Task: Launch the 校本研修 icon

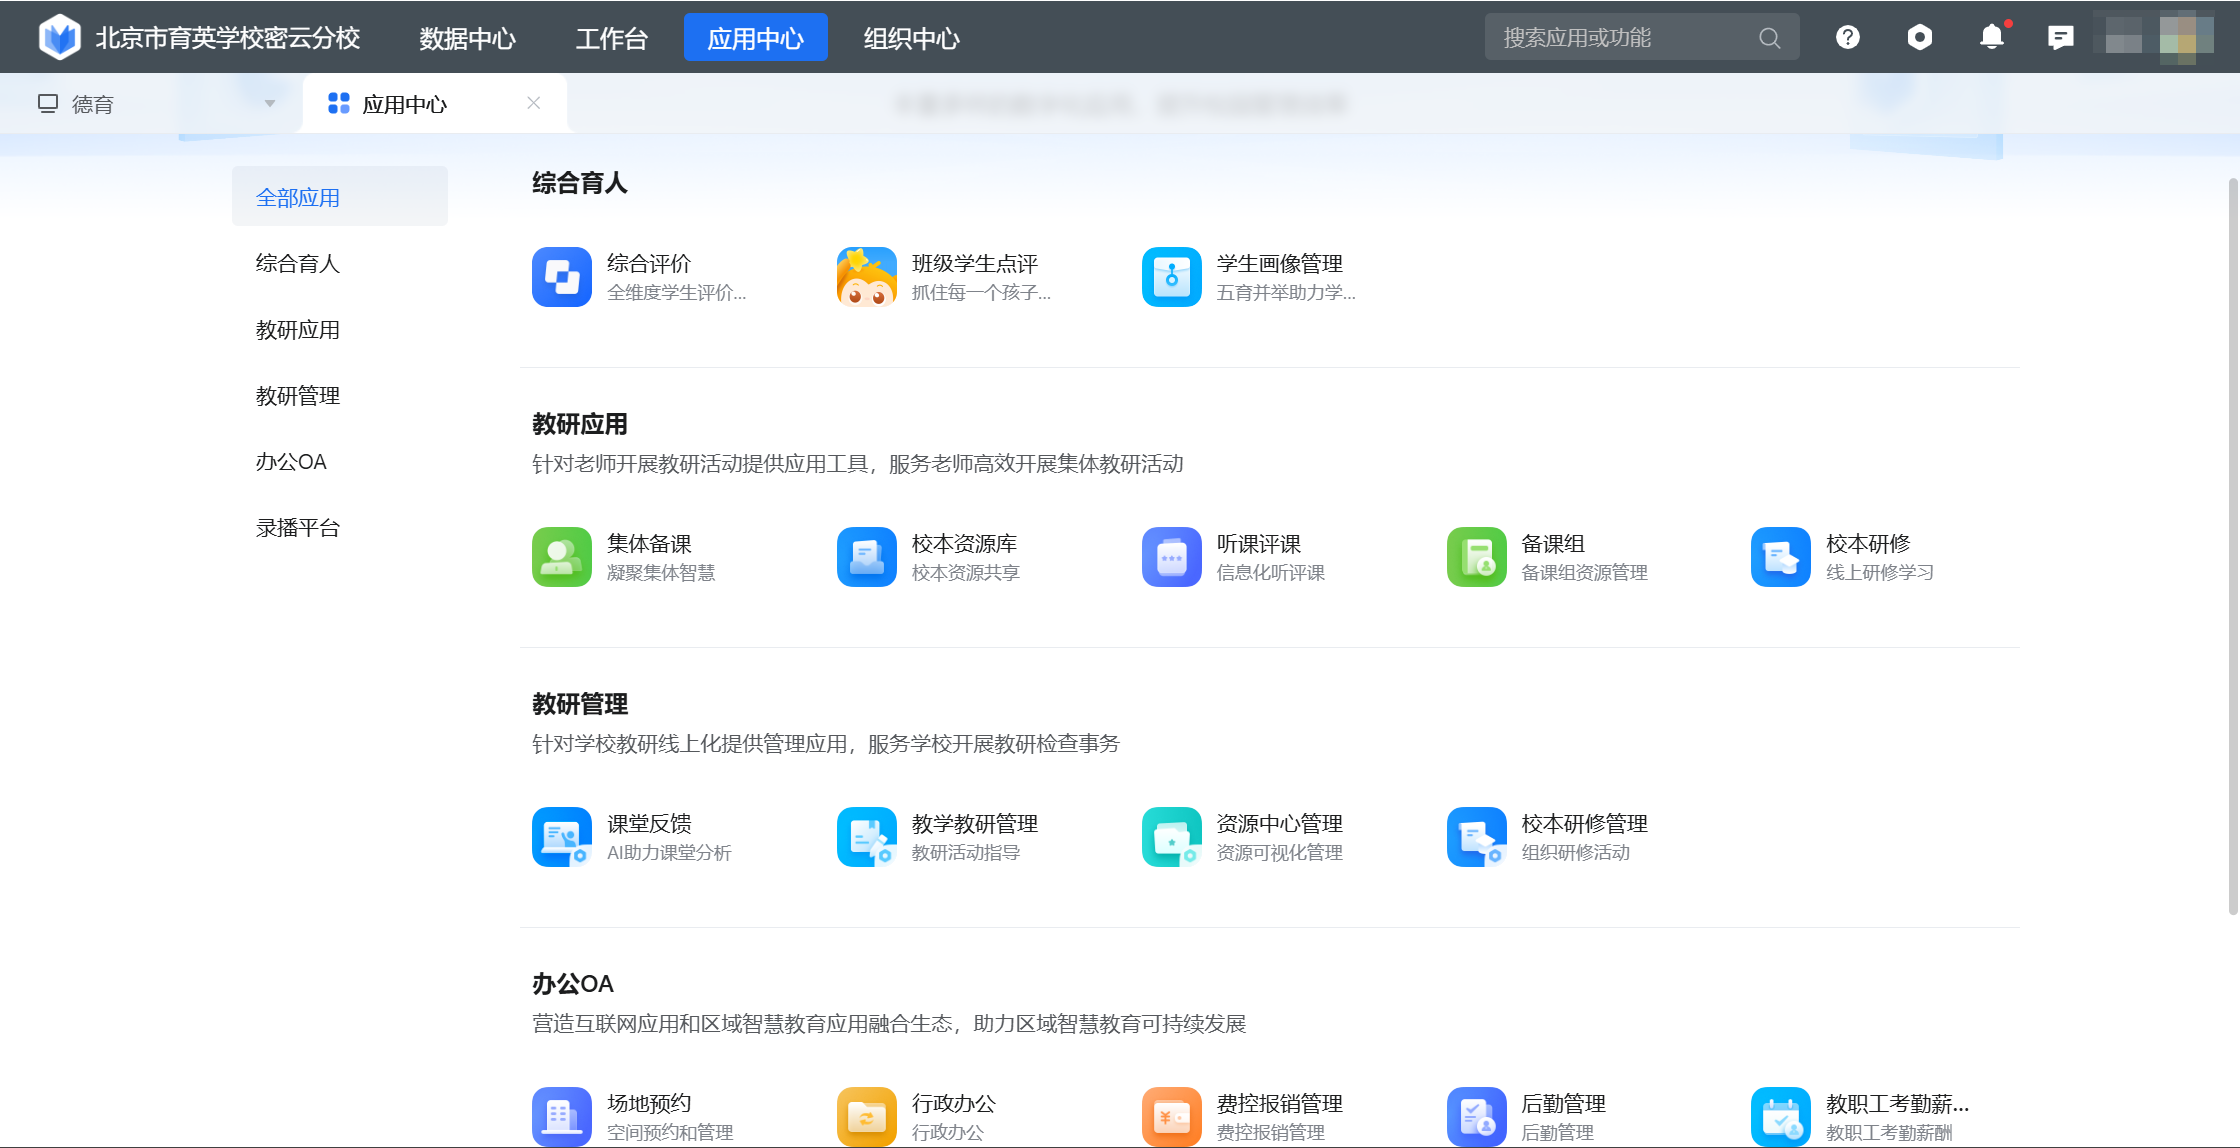Action: tap(1781, 557)
